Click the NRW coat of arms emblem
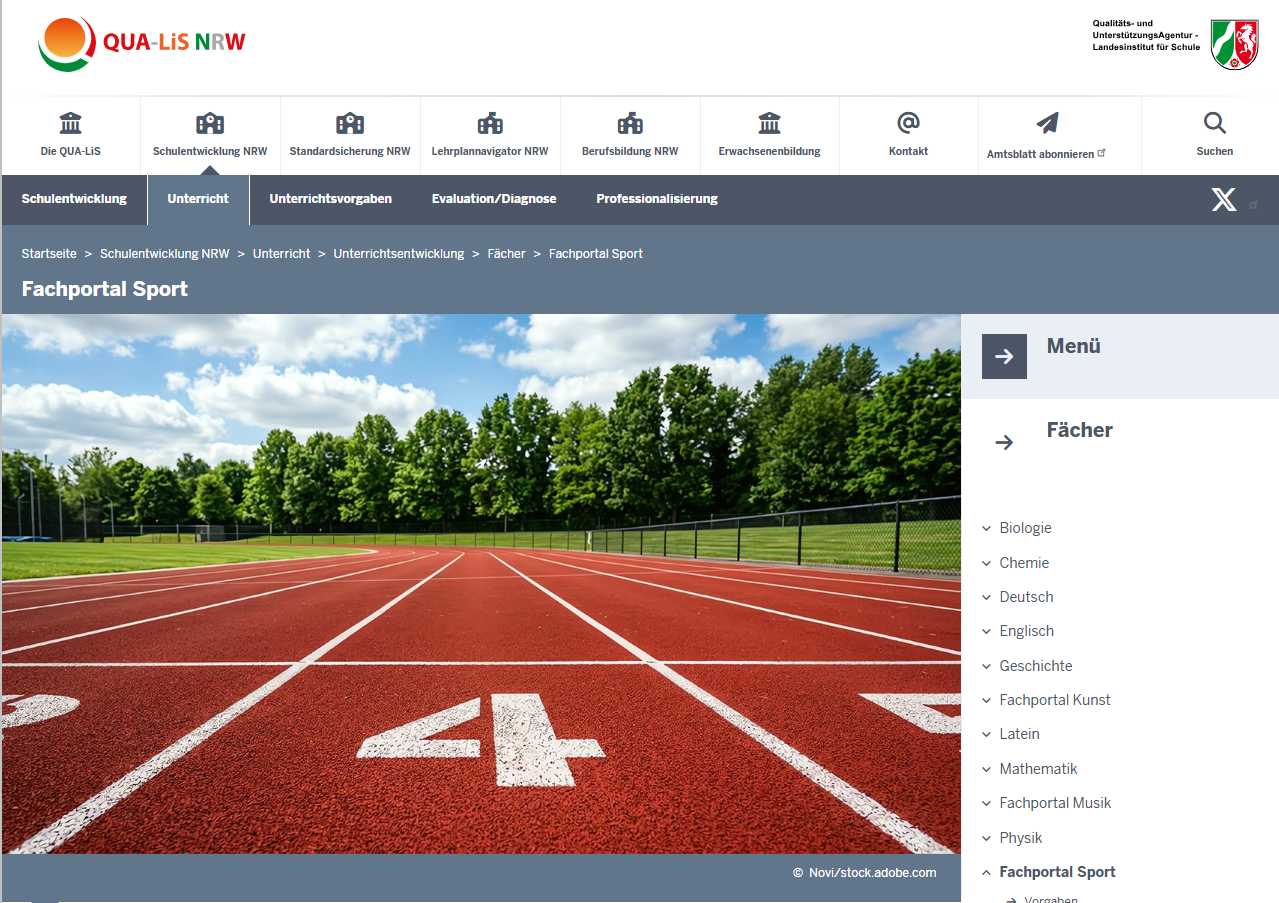The image size is (1279, 903). tap(1234, 45)
